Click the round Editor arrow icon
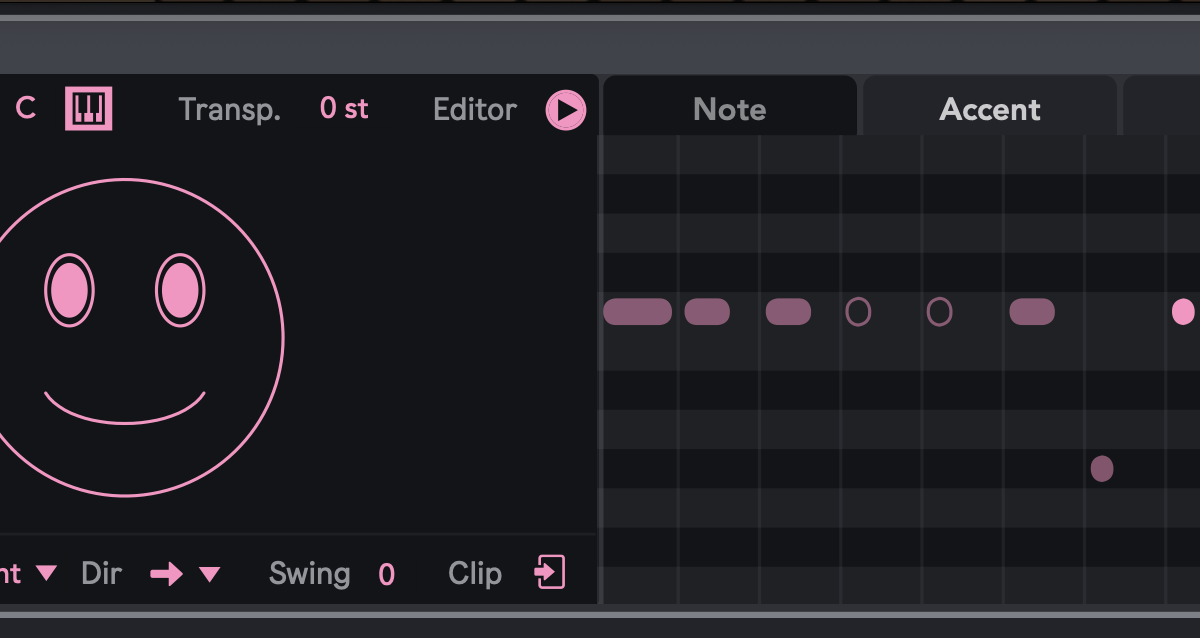Viewport: 1200px width, 638px height. point(565,110)
